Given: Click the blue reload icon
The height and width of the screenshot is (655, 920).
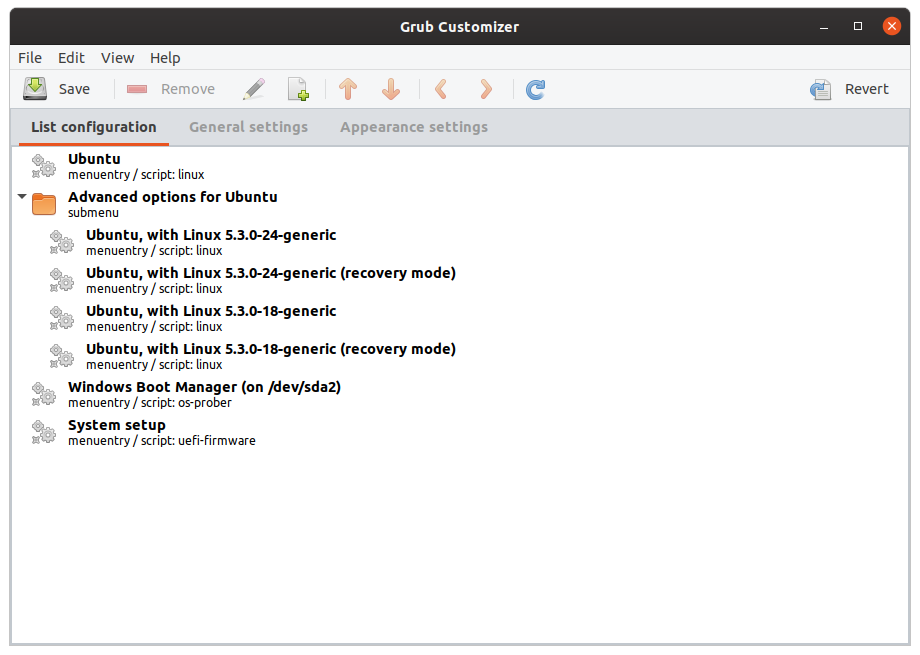Looking at the screenshot, I should click(x=535, y=89).
